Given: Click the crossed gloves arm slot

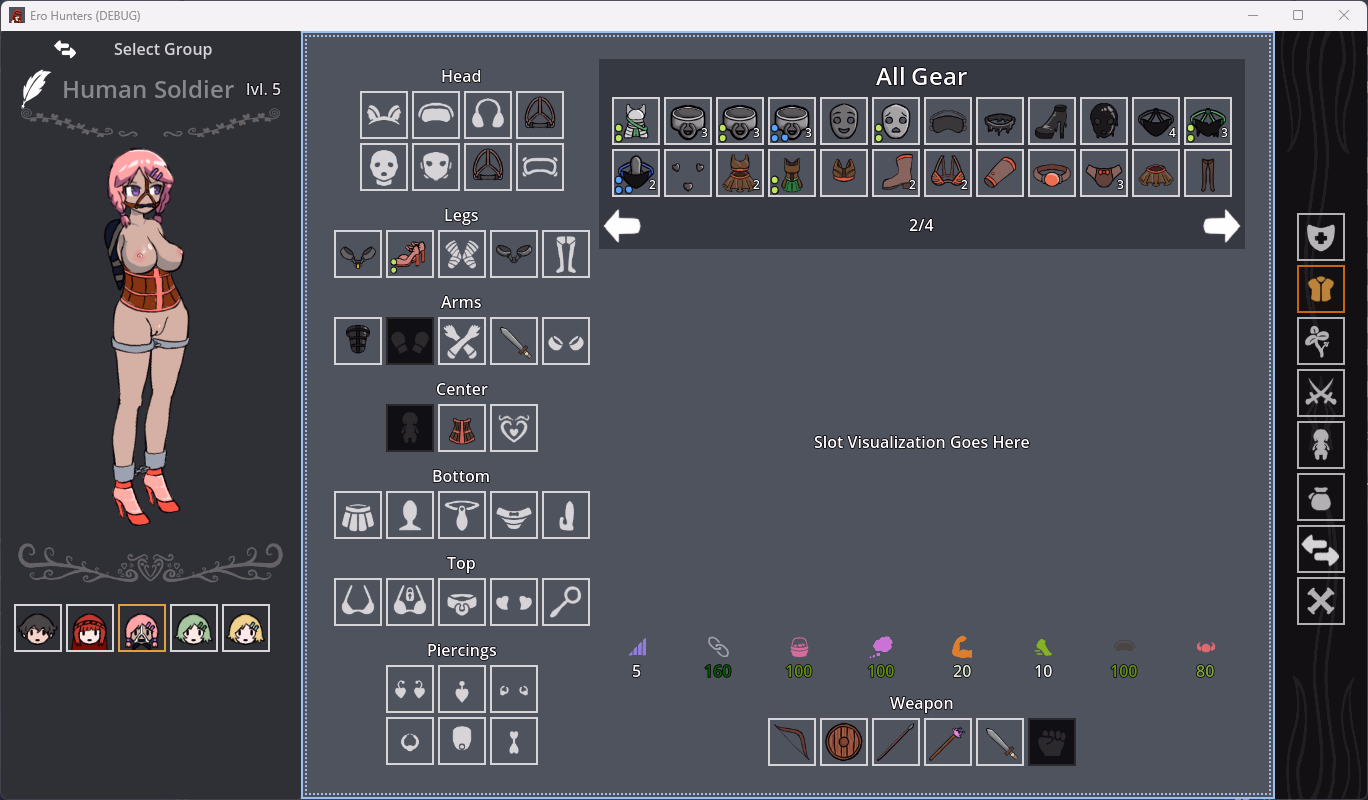Looking at the screenshot, I should pyautogui.click(x=462, y=341).
